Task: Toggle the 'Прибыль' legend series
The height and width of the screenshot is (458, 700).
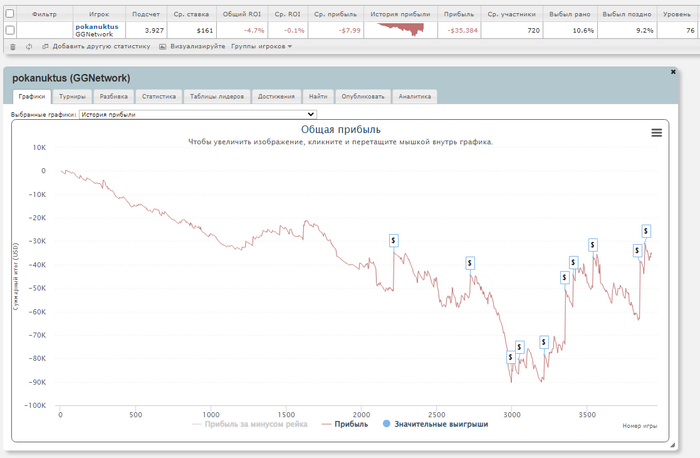Action: click(345, 424)
